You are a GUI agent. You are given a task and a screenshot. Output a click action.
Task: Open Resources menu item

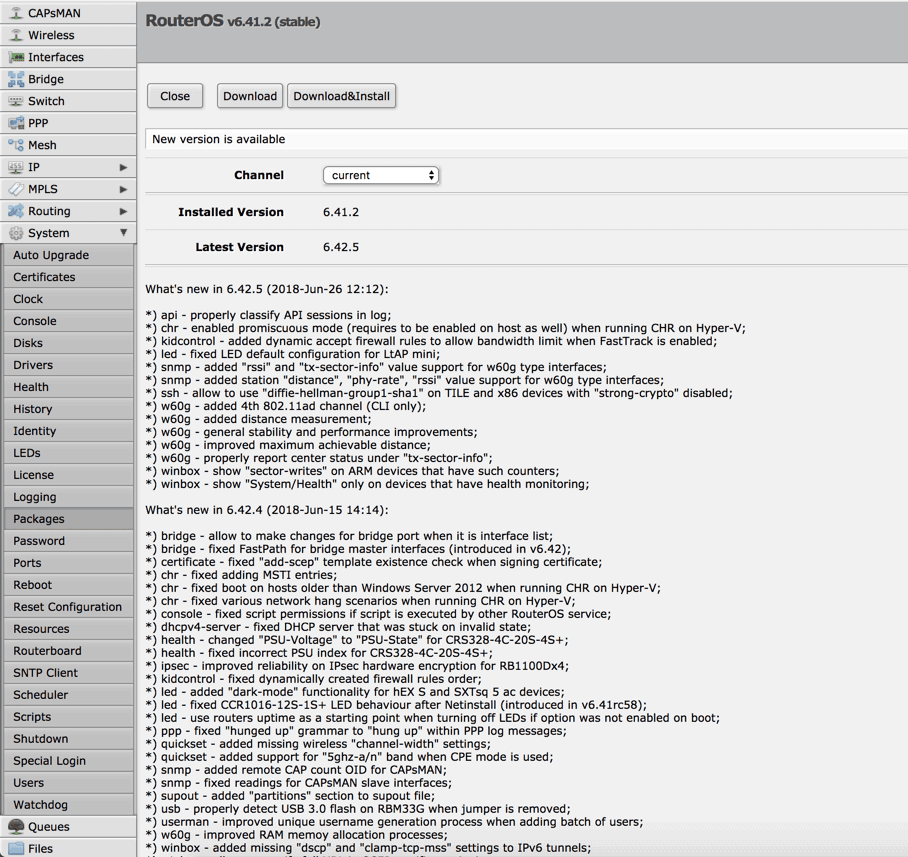pos(68,629)
